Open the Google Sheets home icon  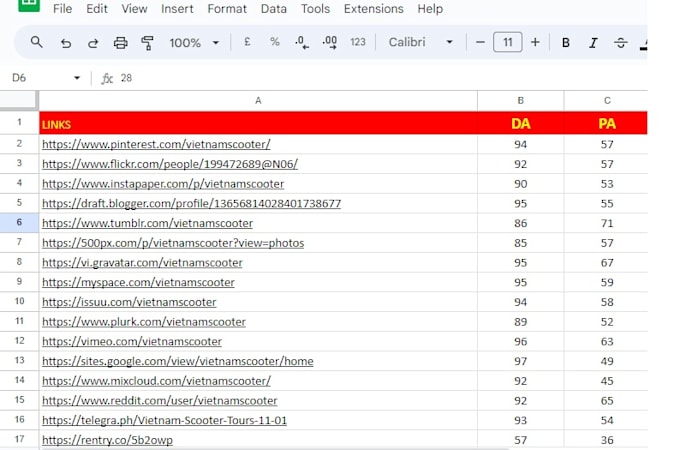[x=29, y=4]
